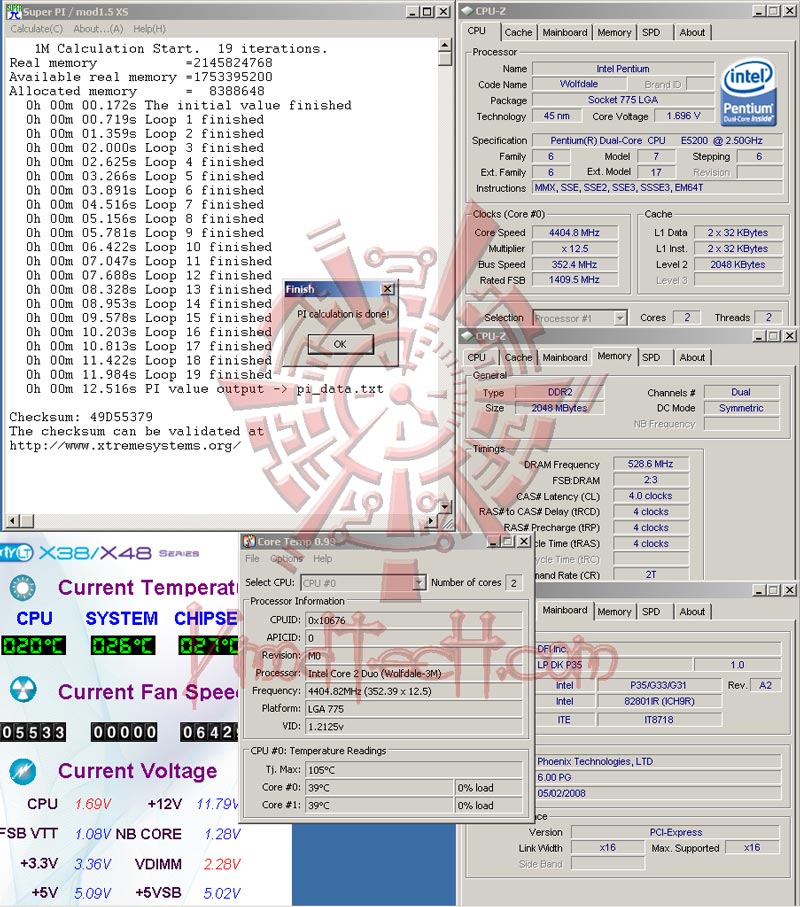Image resolution: width=800 pixels, height=907 pixels.
Task: Click the Core #1 temperature 39°C field
Action: [379, 805]
